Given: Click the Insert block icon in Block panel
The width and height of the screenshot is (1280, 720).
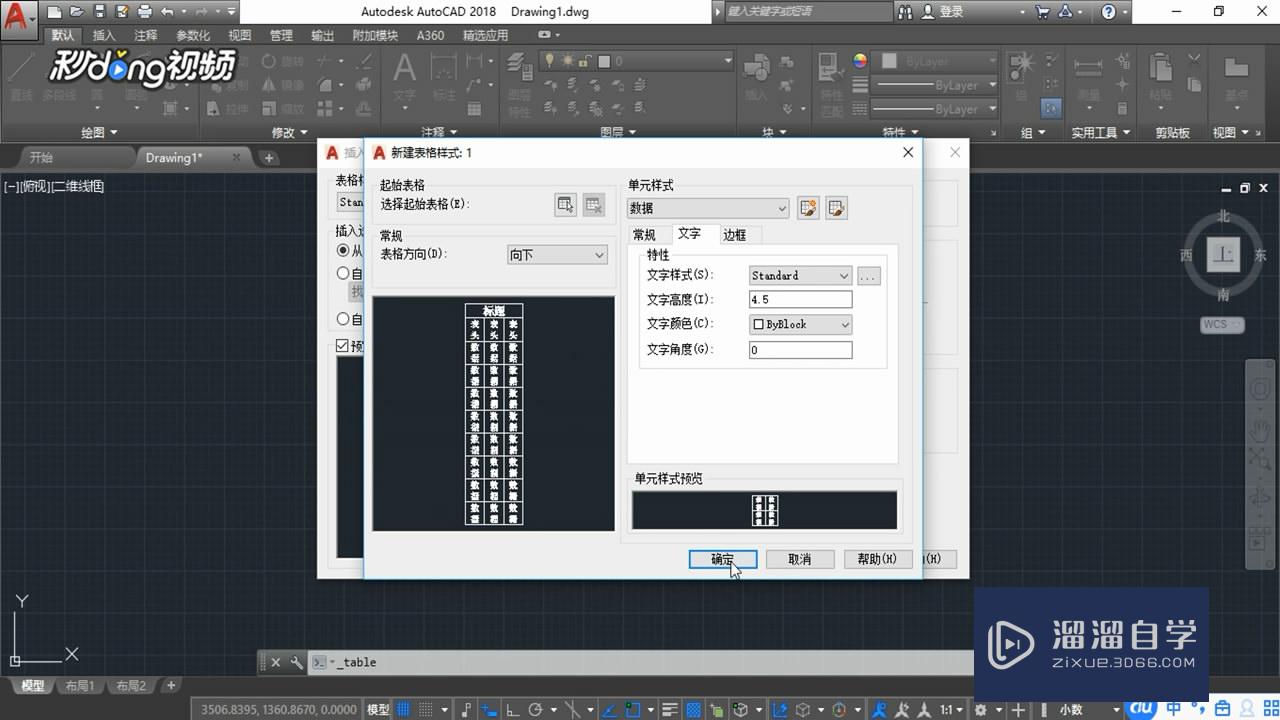Looking at the screenshot, I should tap(757, 76).
